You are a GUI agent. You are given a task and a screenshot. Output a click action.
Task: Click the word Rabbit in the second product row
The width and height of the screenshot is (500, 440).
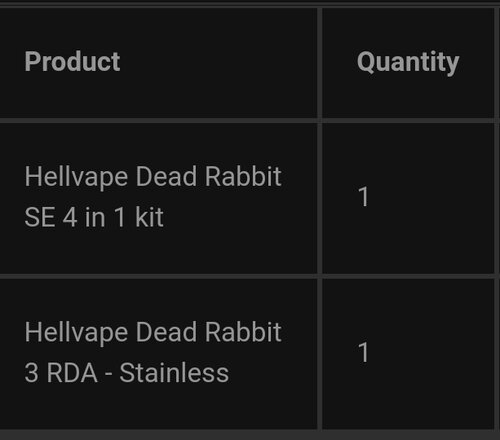click(x=243, y=332)
